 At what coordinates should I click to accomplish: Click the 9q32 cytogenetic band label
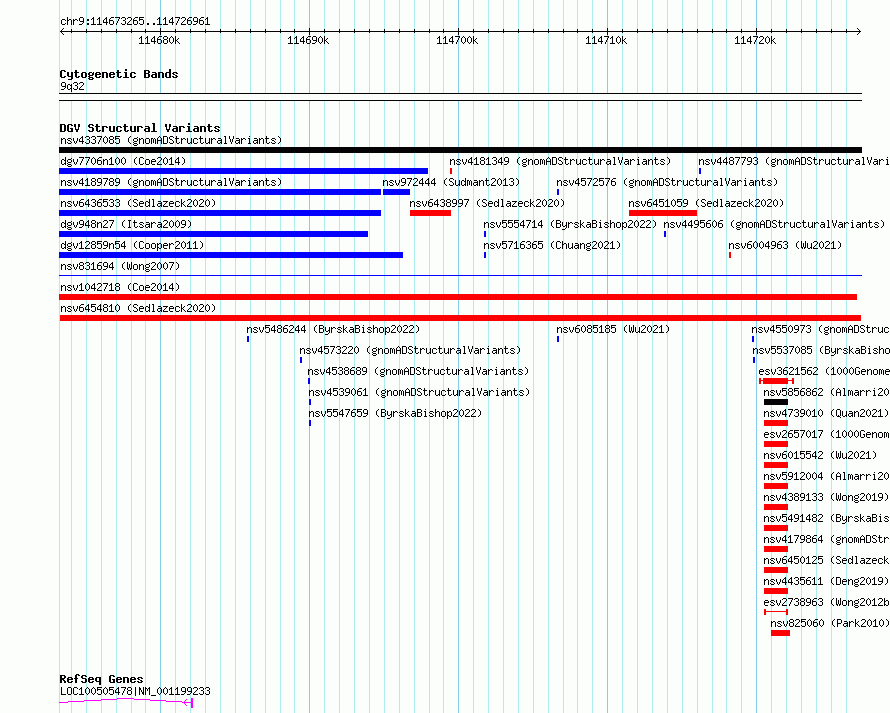pos(72,86)
